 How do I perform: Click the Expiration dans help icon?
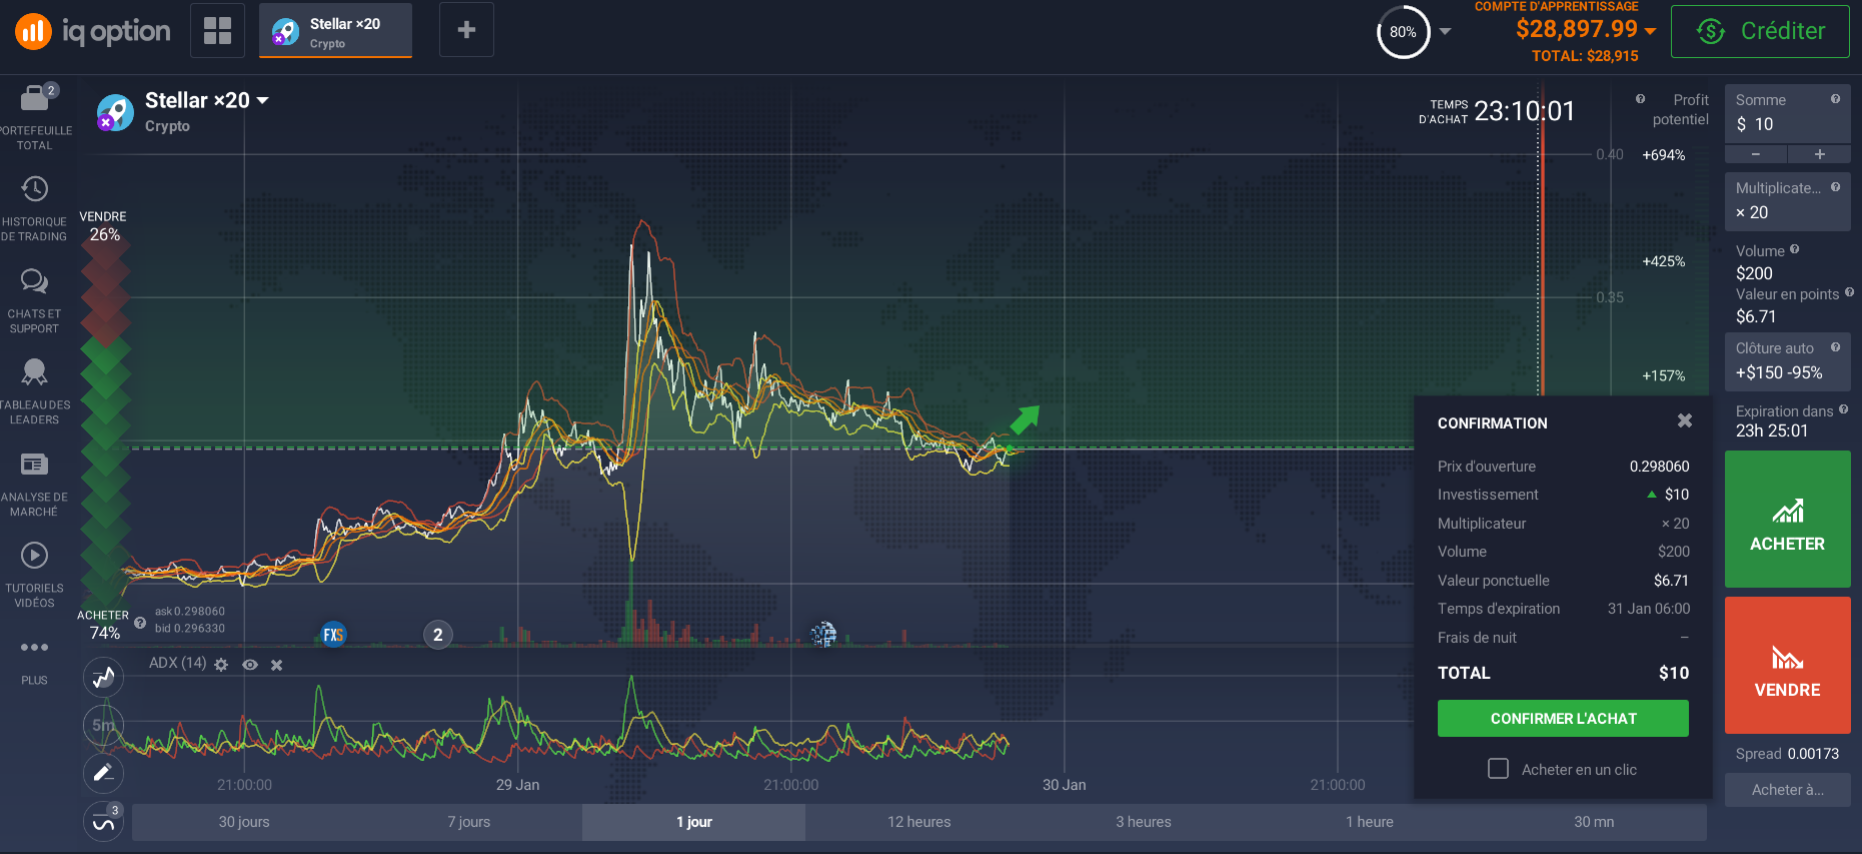1844,410
